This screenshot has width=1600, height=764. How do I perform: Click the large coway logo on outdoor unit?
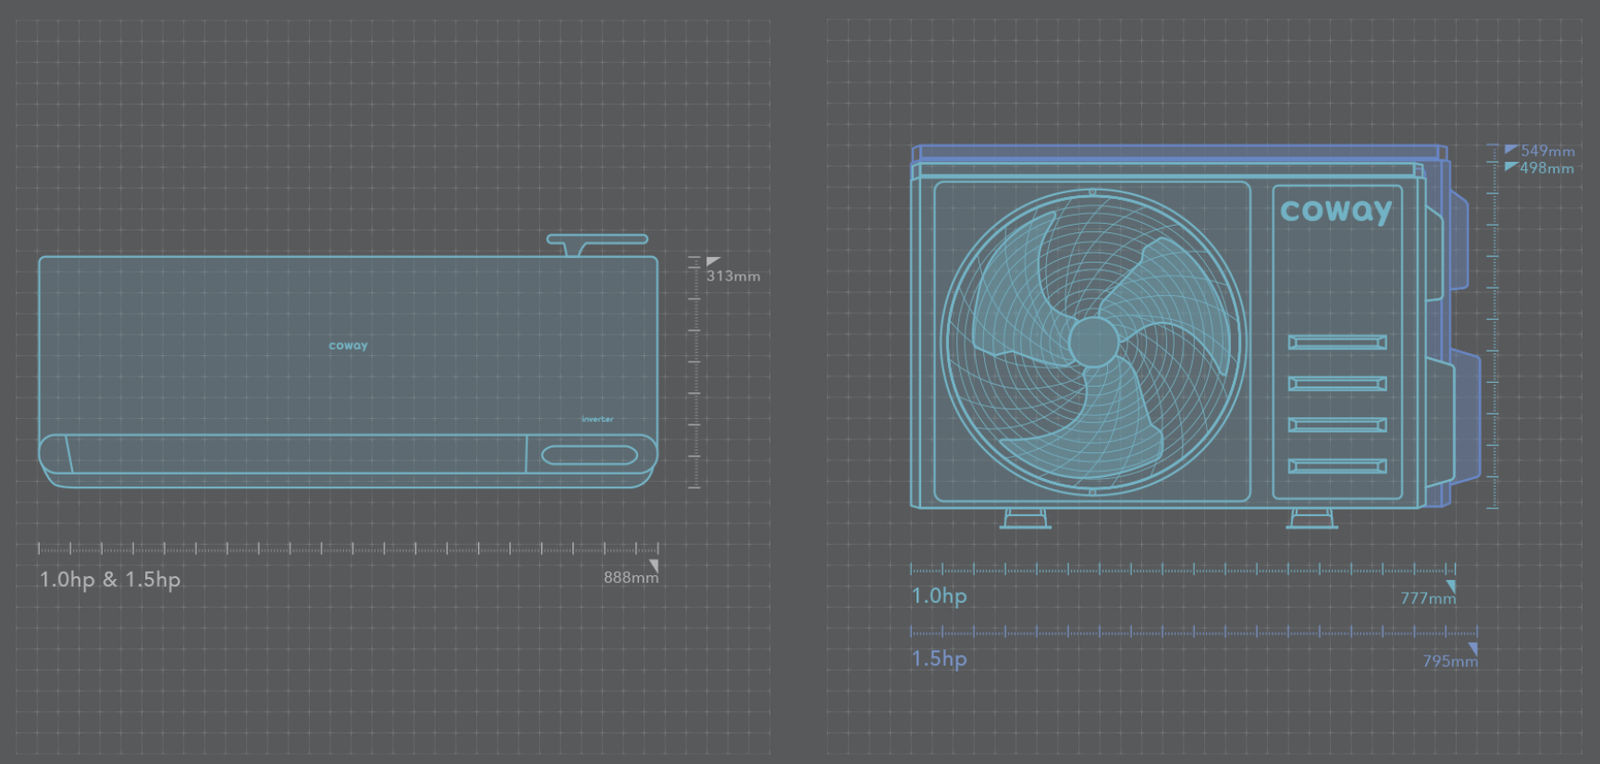click(x=1336, y=210)
